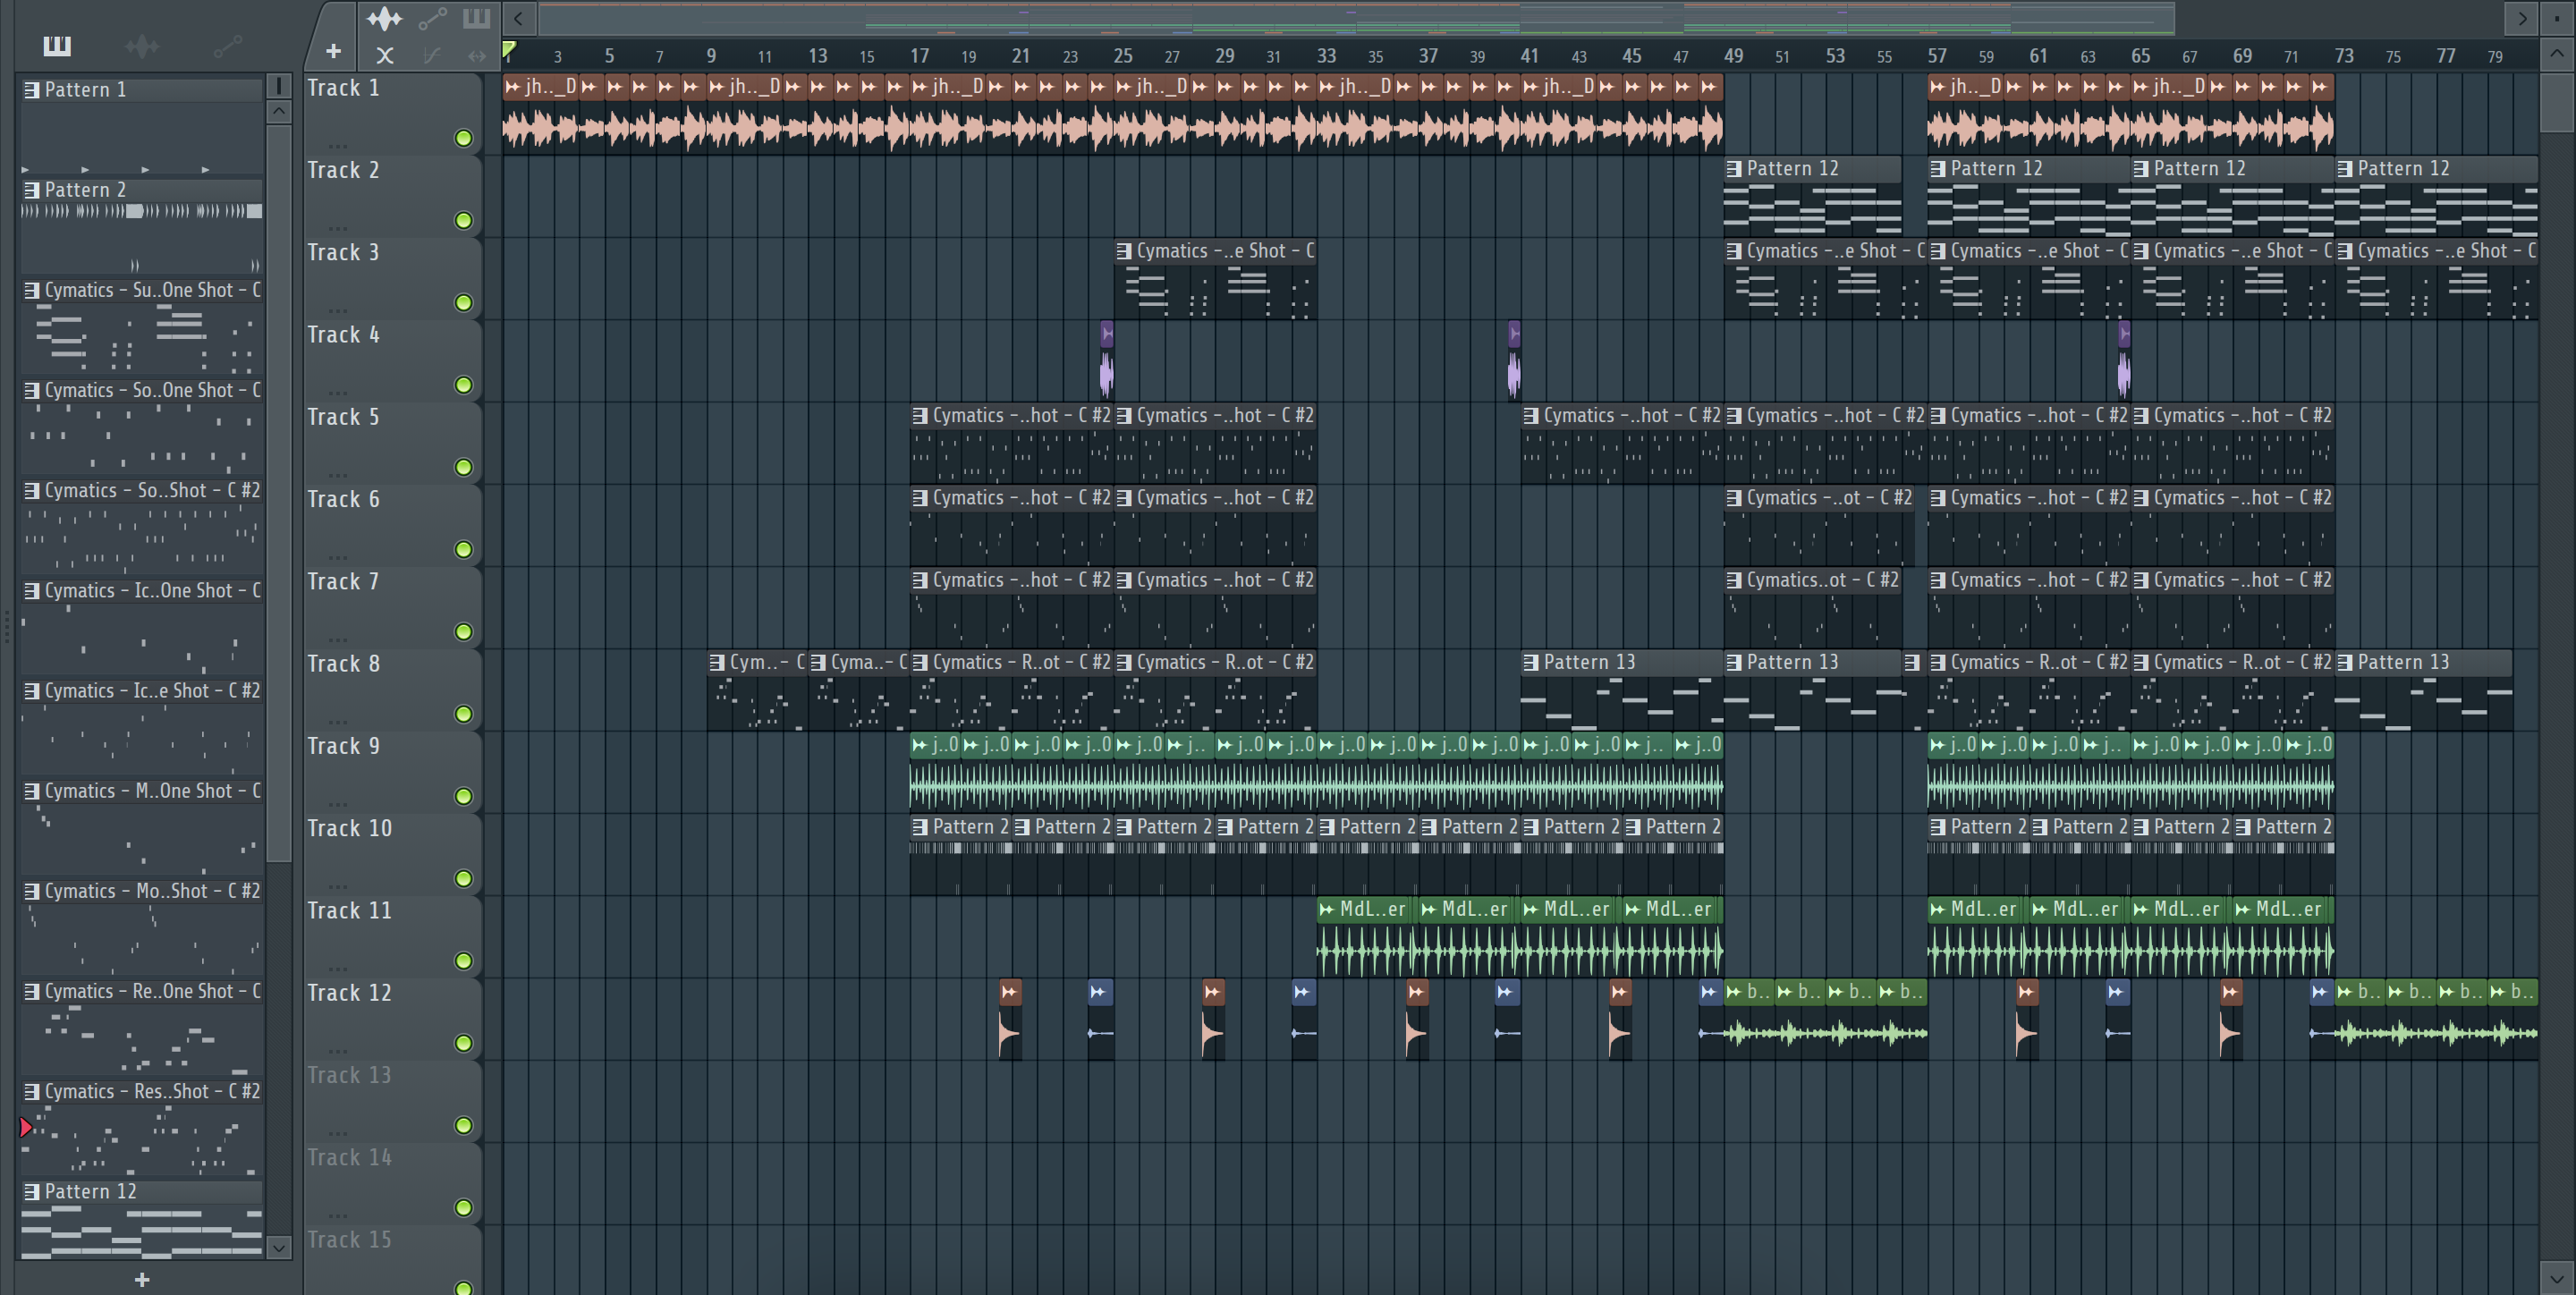Select Cymatics - Su..One Shot - C pattern

(x=141, y=328)
